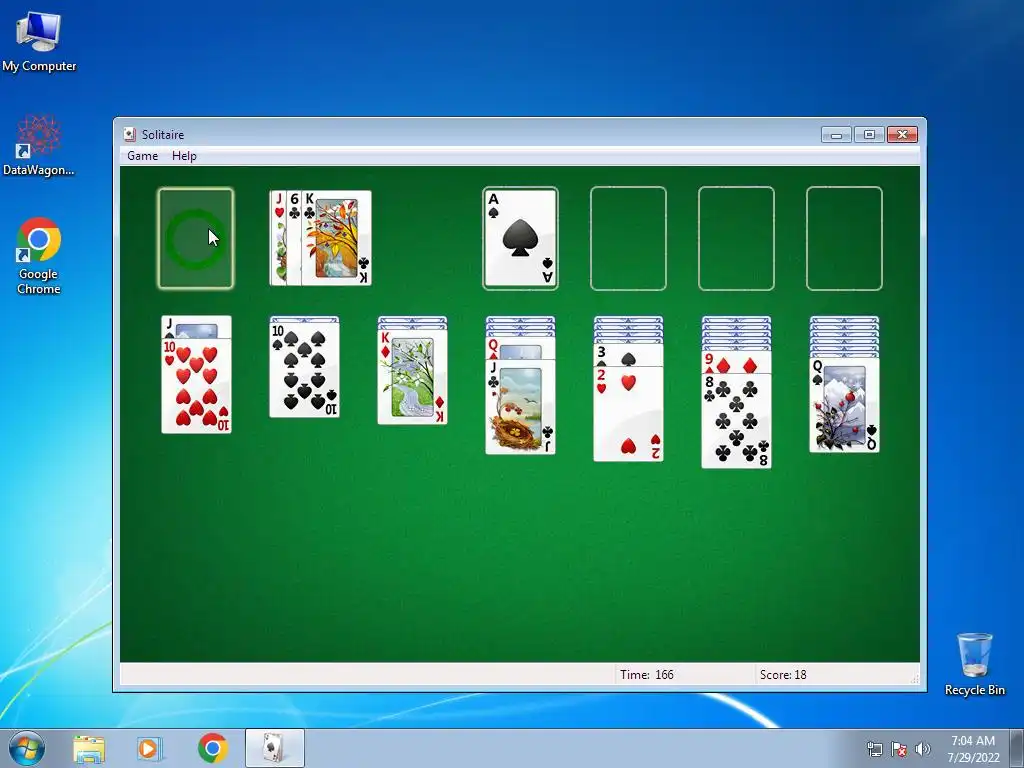Click the taskbar clock showing 7:04 AM
Screen dimensions: 1024x768
973,749
